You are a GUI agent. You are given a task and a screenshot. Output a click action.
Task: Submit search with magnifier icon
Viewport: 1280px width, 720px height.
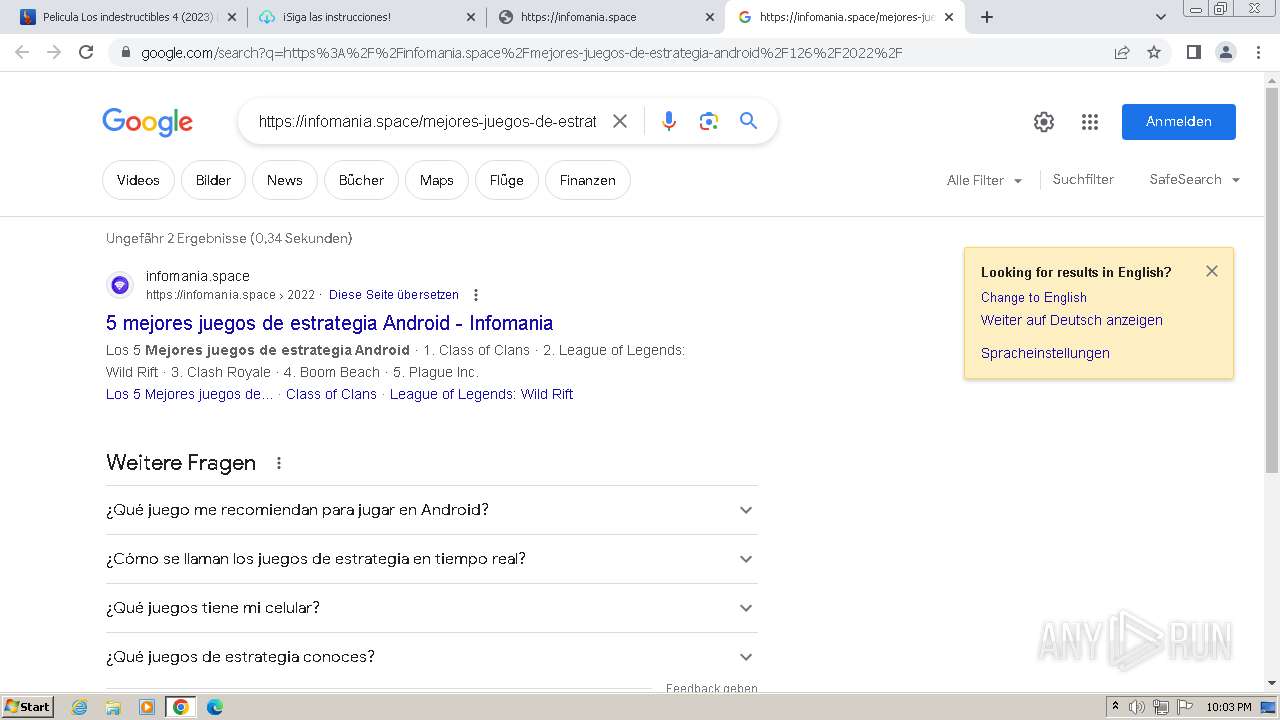tap(748, 121)
